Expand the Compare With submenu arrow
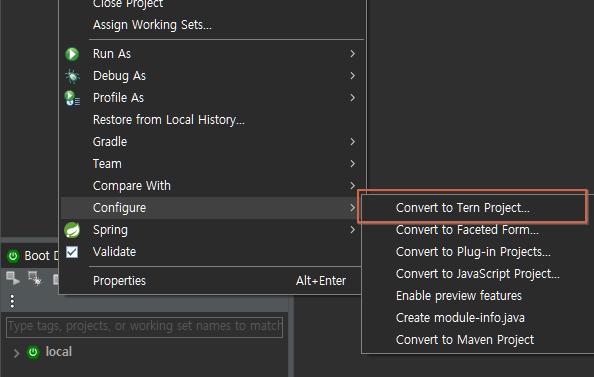 tap(352, 186)
